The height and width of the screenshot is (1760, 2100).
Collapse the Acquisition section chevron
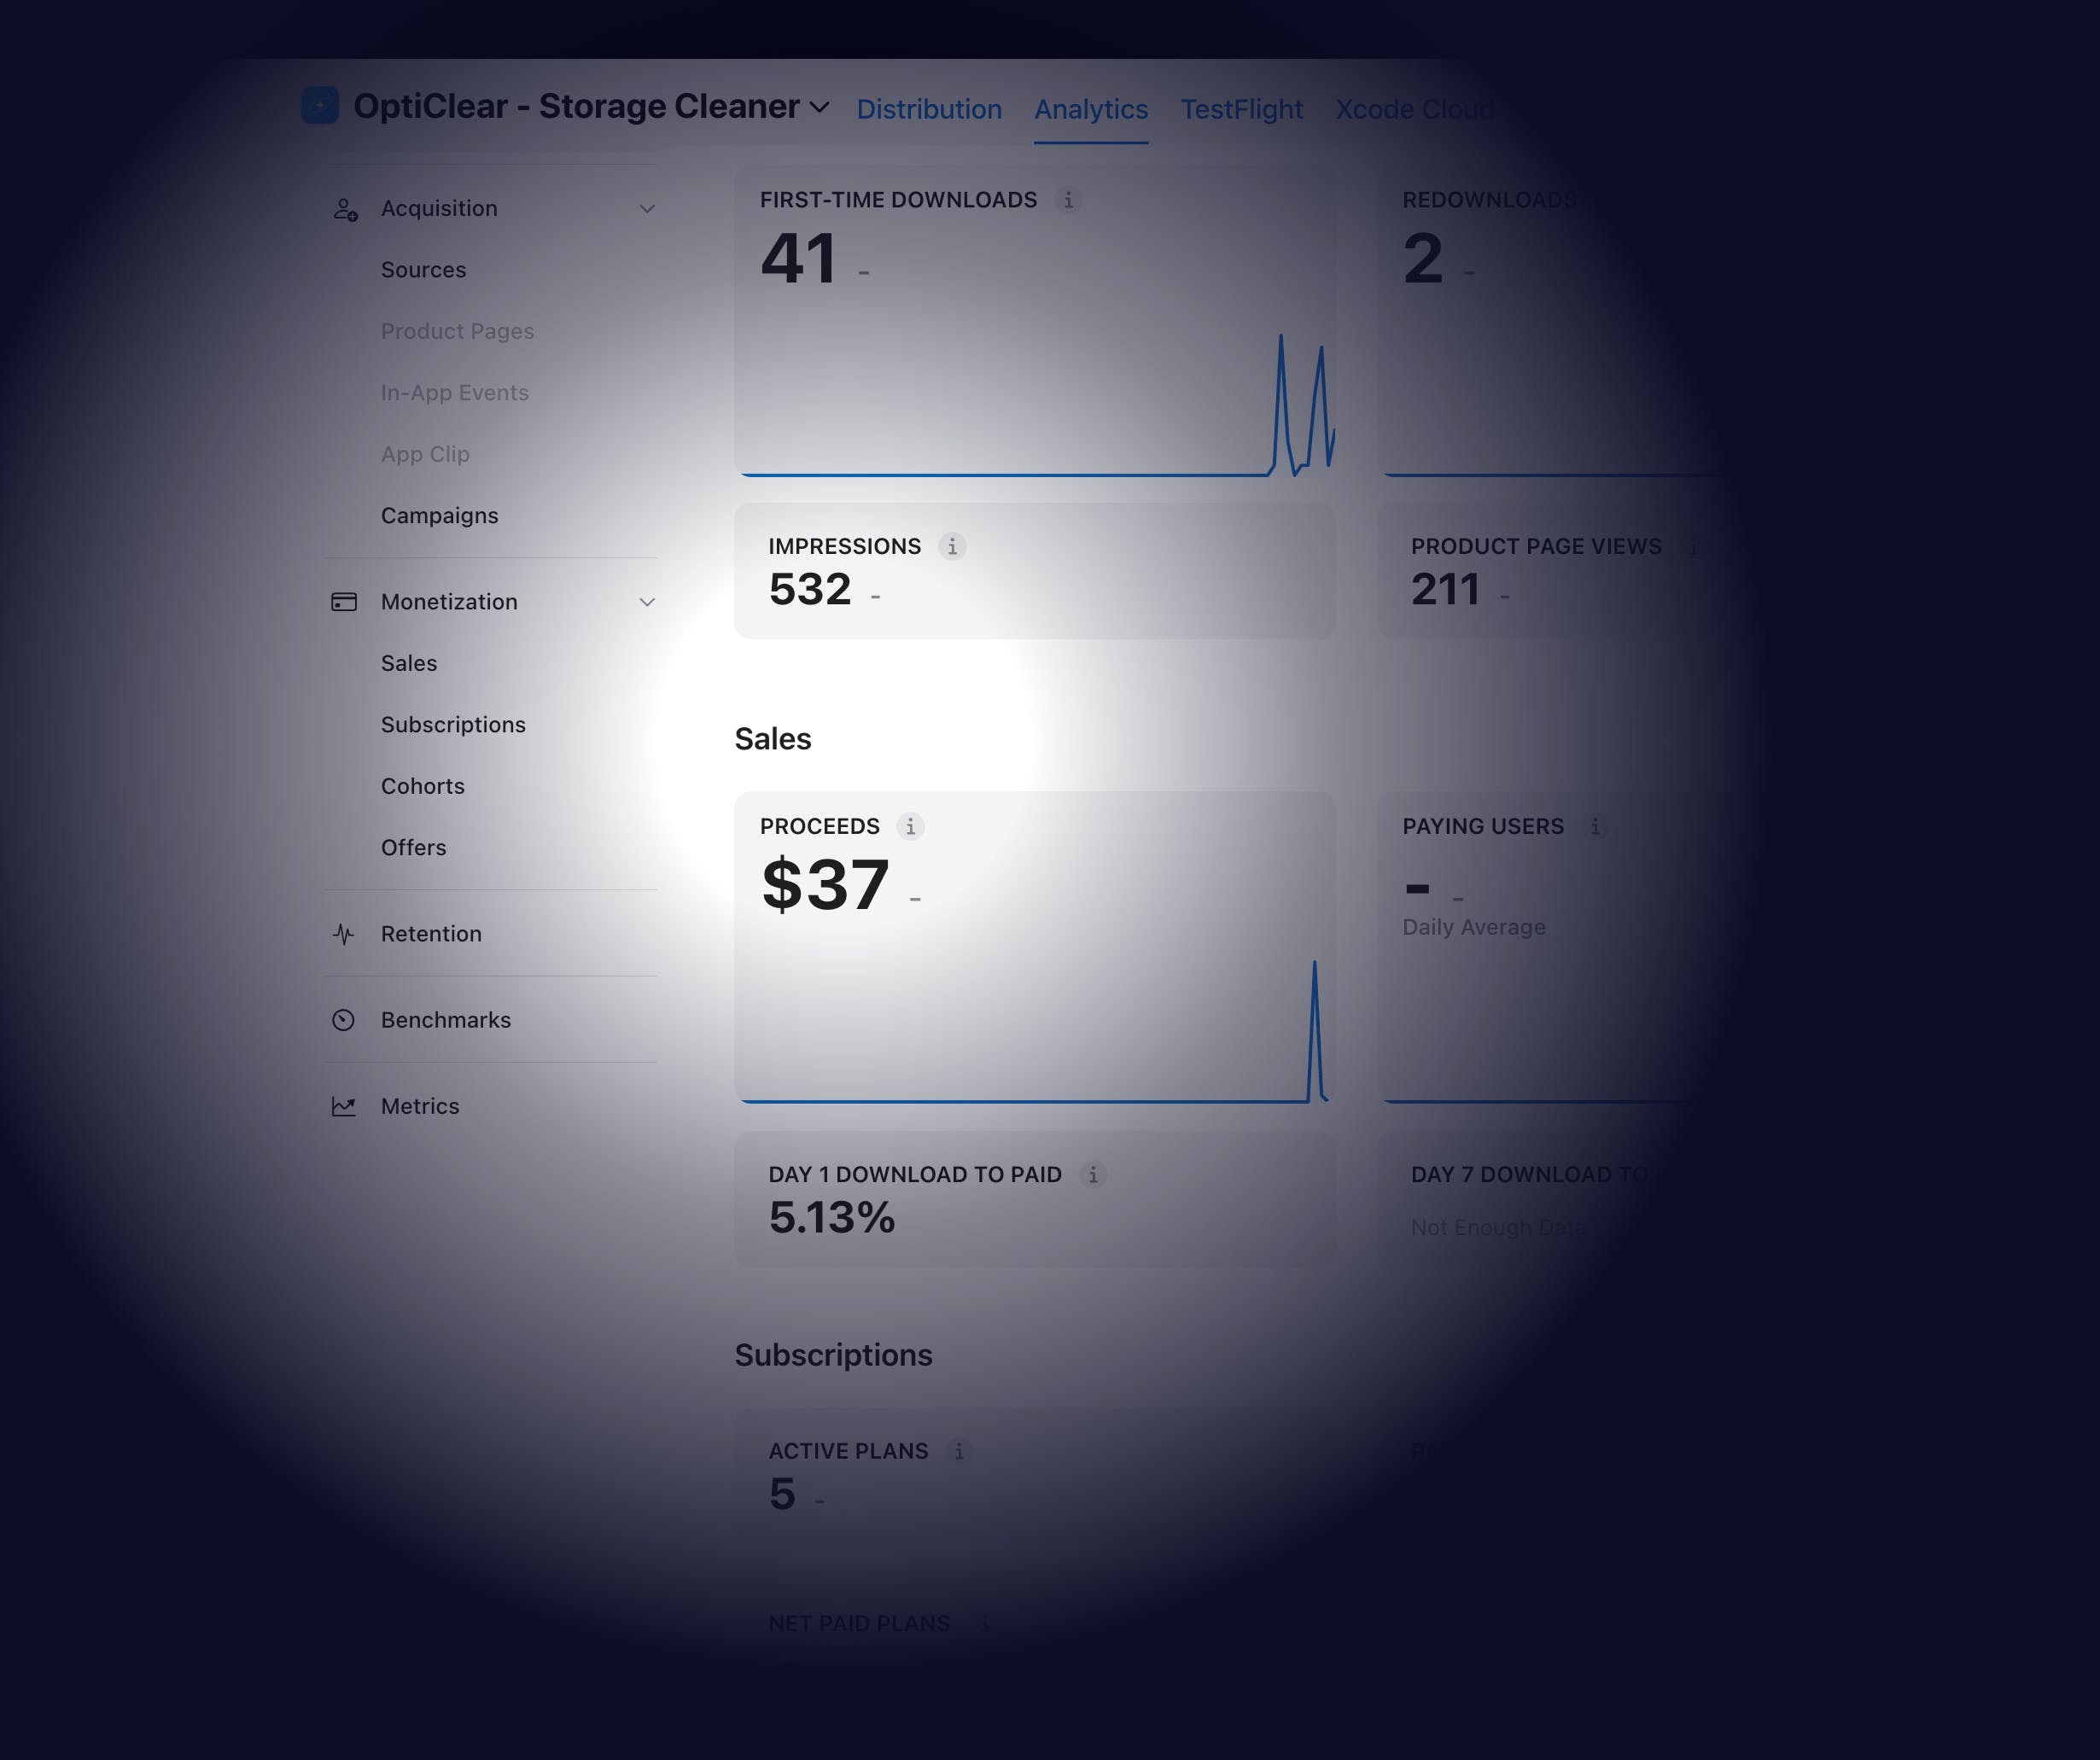(x=647, y=208)
